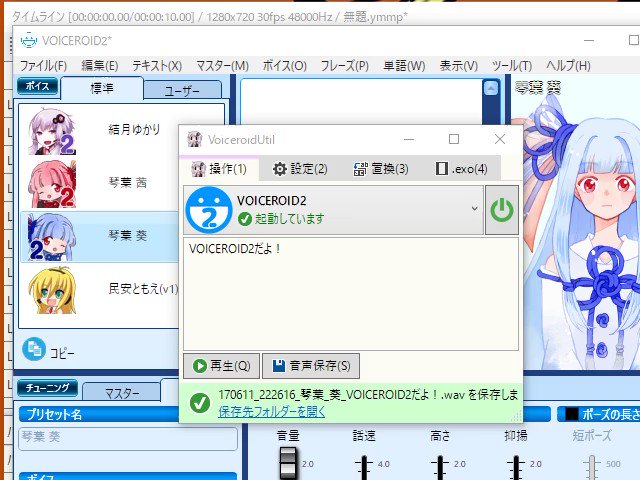Click the green success checkmark status icon
This screenshot has width=640, height=480.
(x=200, y=403)
